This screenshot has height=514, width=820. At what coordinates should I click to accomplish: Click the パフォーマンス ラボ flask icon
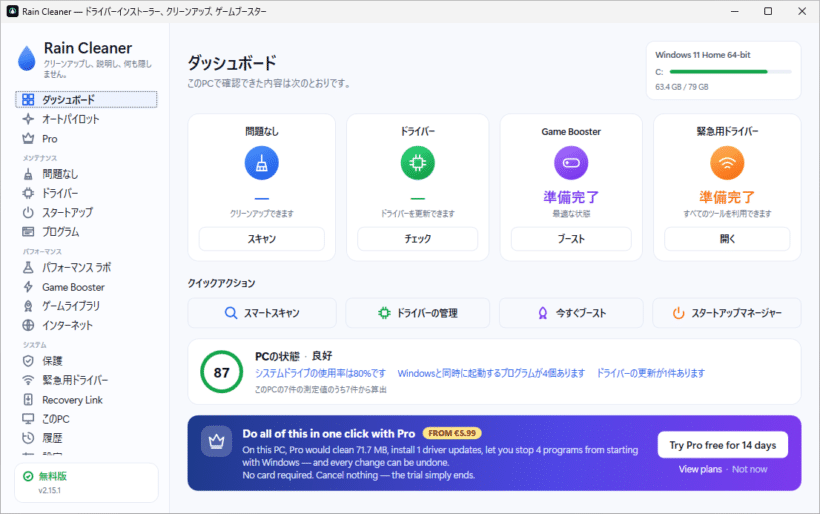28,268
